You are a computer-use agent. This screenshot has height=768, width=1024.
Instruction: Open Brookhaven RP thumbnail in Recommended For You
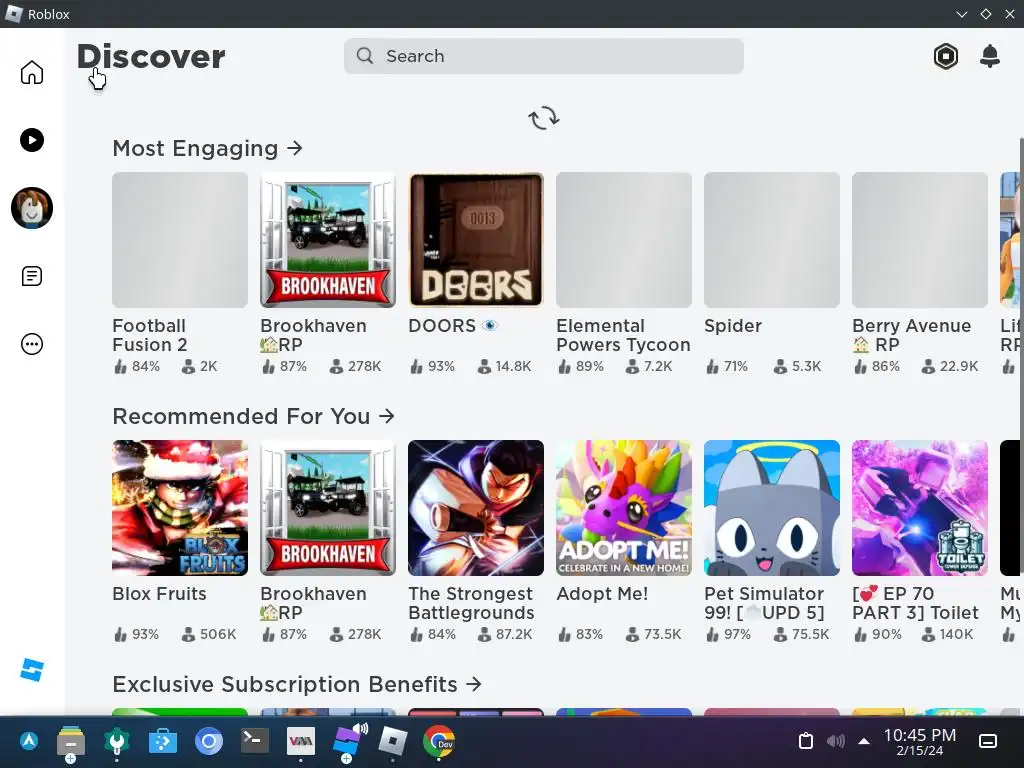tap(328, 508)
